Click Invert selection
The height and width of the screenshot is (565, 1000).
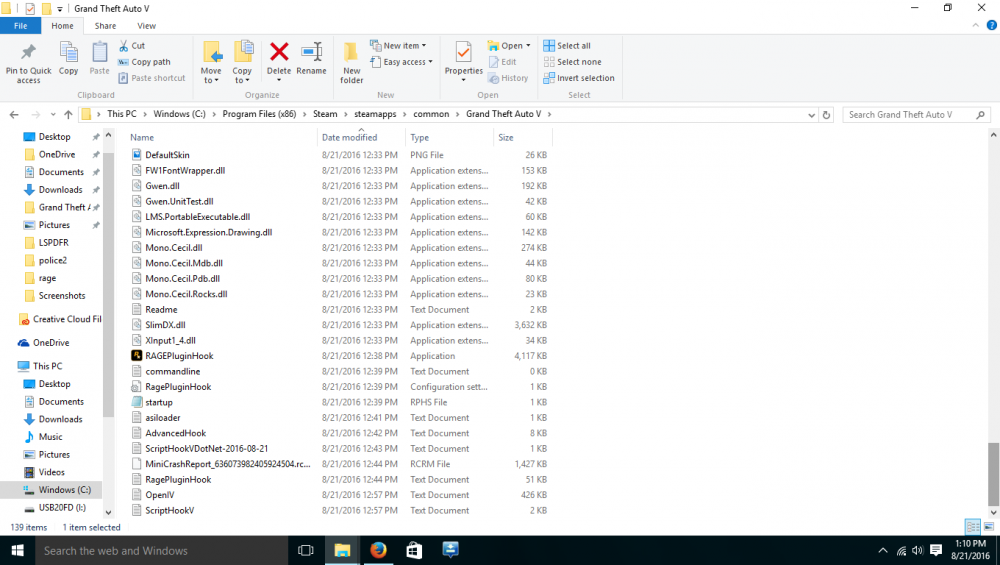[579, 78]
